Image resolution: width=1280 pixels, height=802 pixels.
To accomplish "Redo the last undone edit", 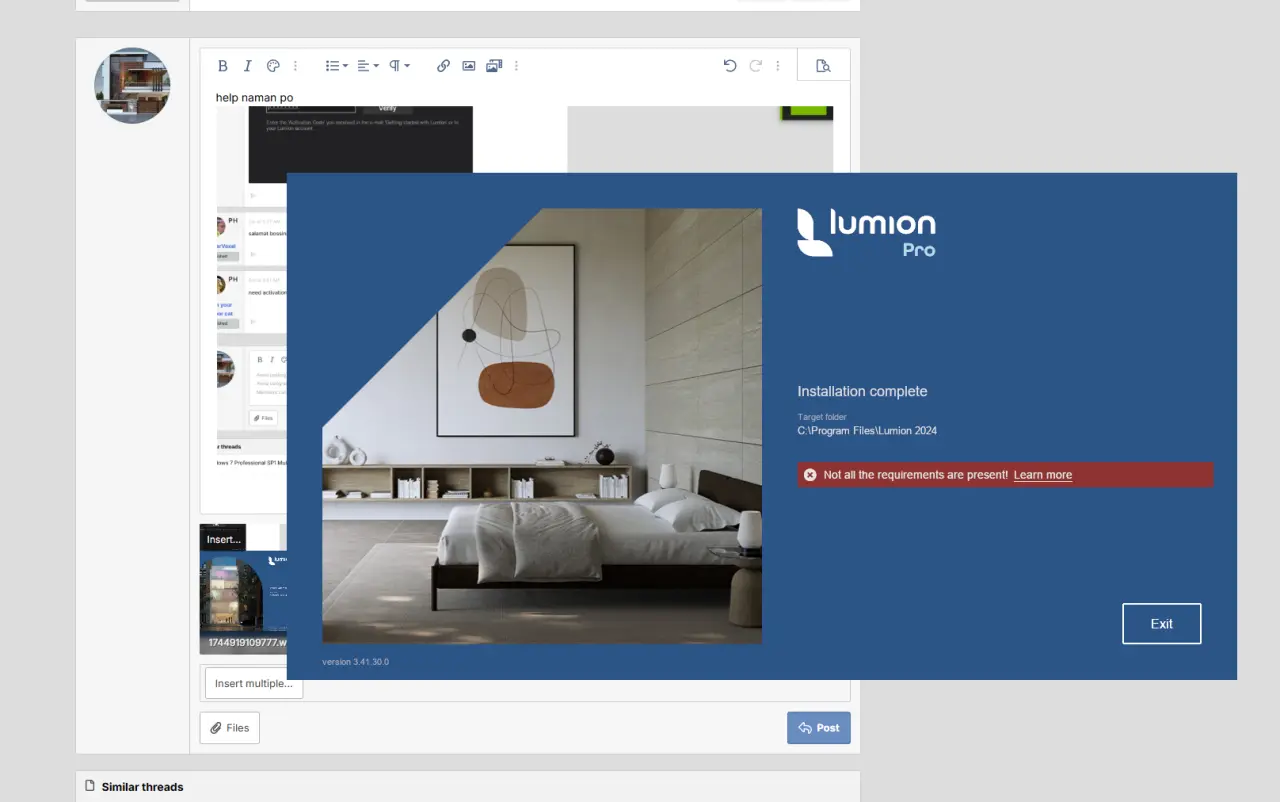I will [x=756, y=66].
